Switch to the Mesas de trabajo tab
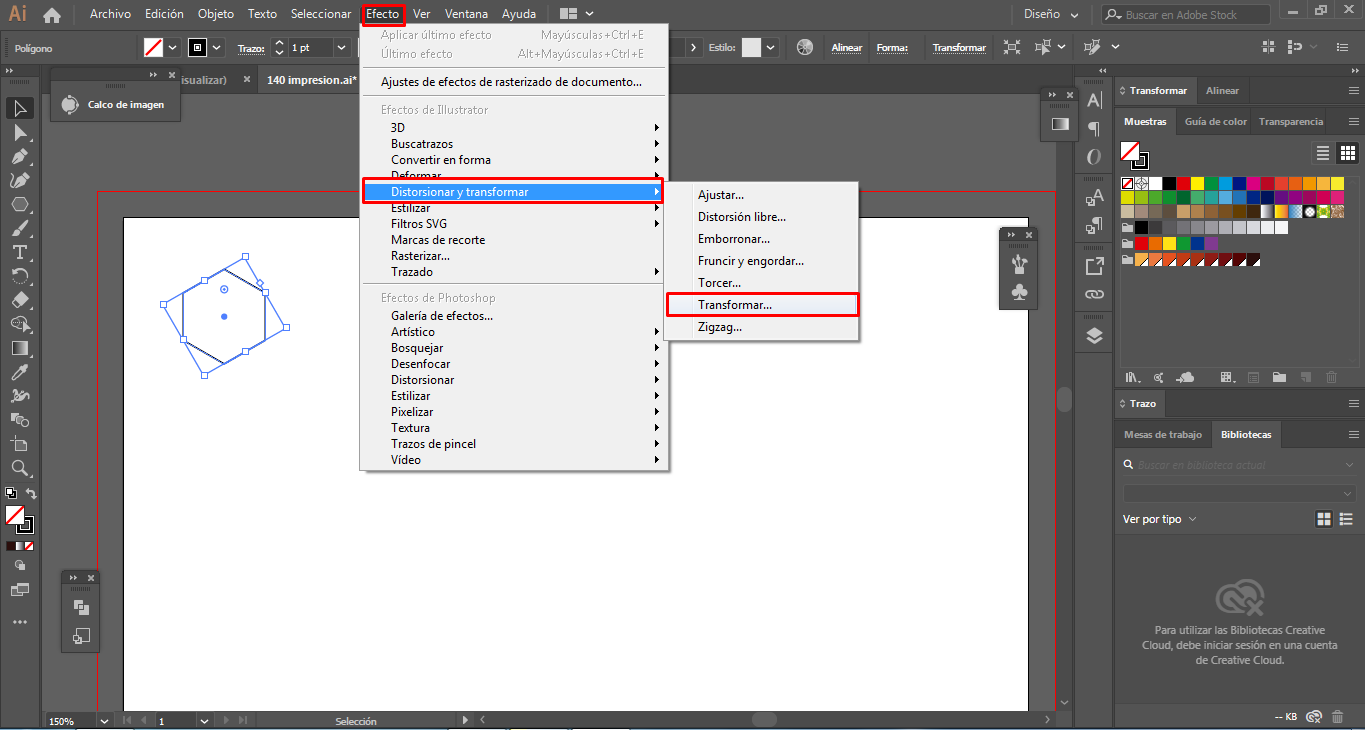 [x=1163, y=435]
